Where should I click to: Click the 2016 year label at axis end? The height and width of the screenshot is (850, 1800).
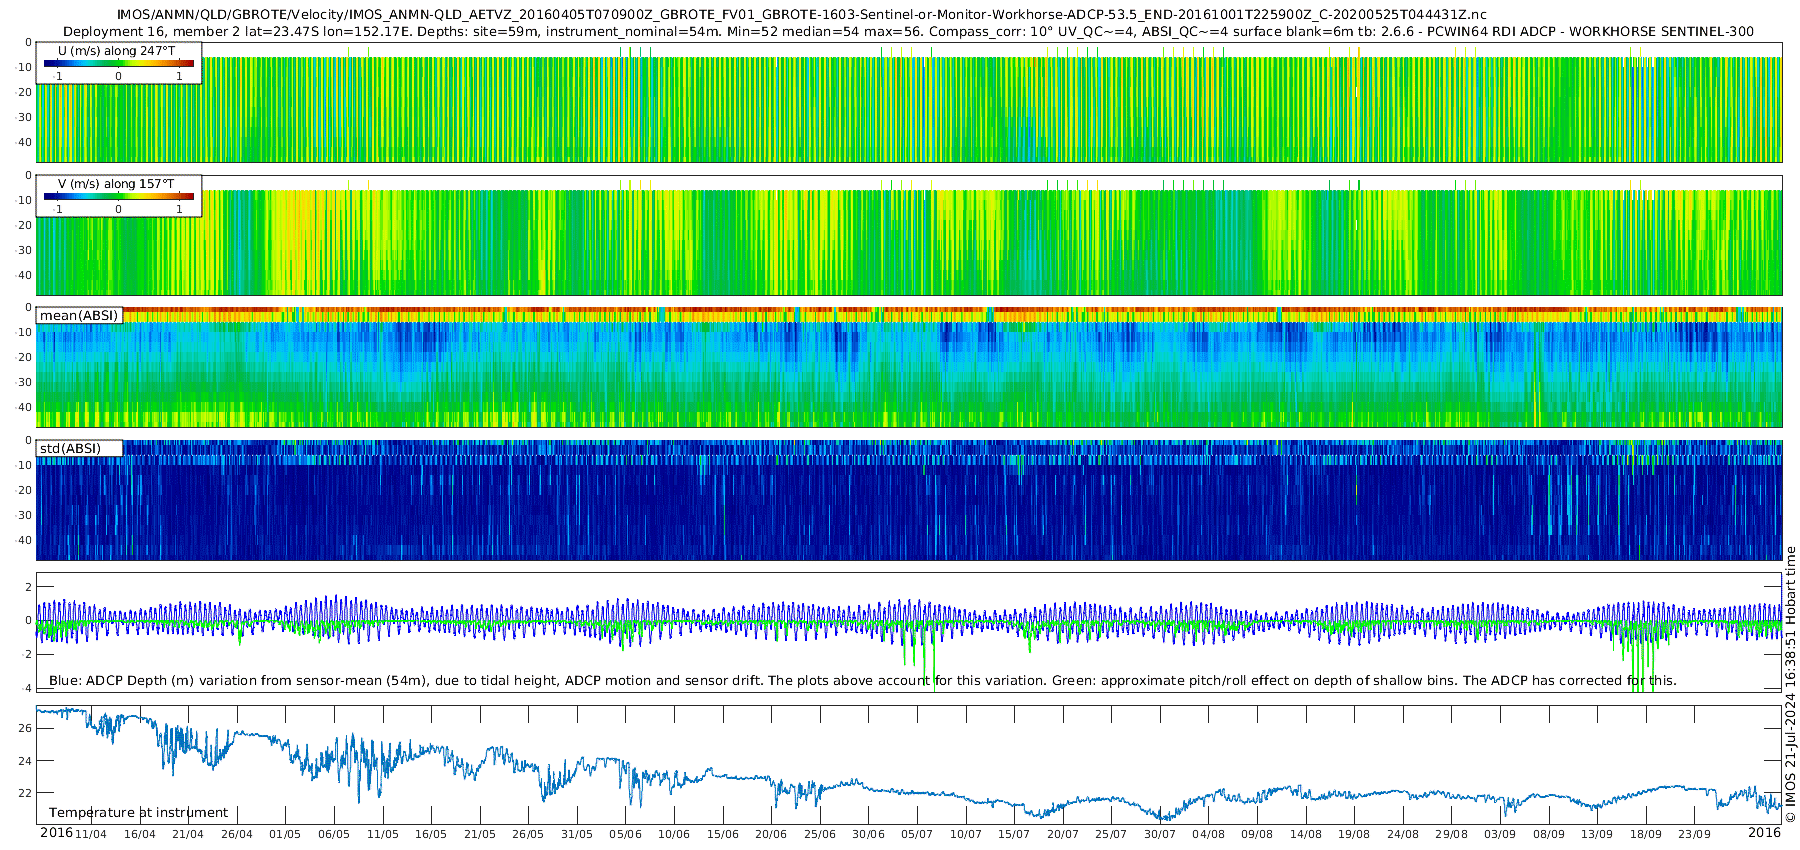coord(1765,833)
